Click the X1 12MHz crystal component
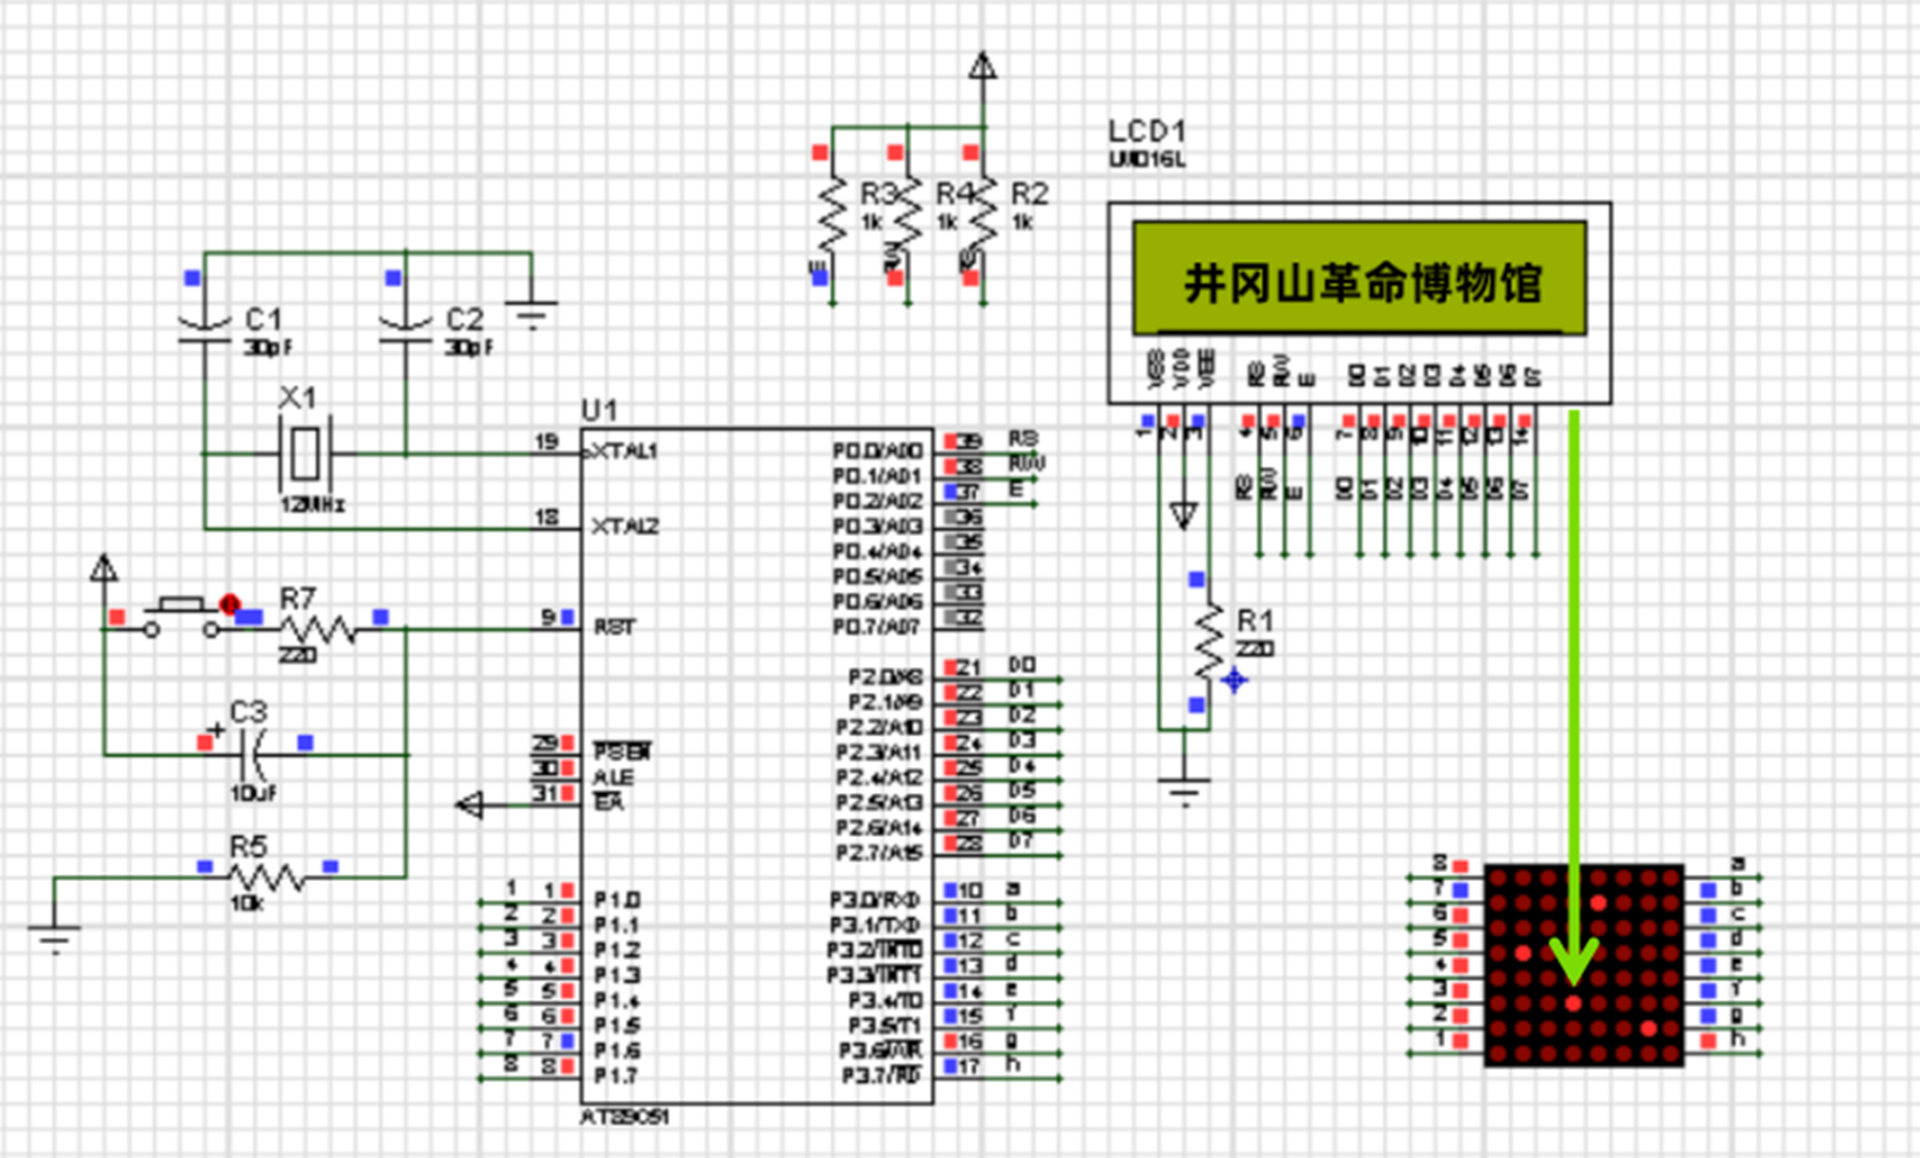Viewport: 1920px width, 1158px height. coord(305,453)
